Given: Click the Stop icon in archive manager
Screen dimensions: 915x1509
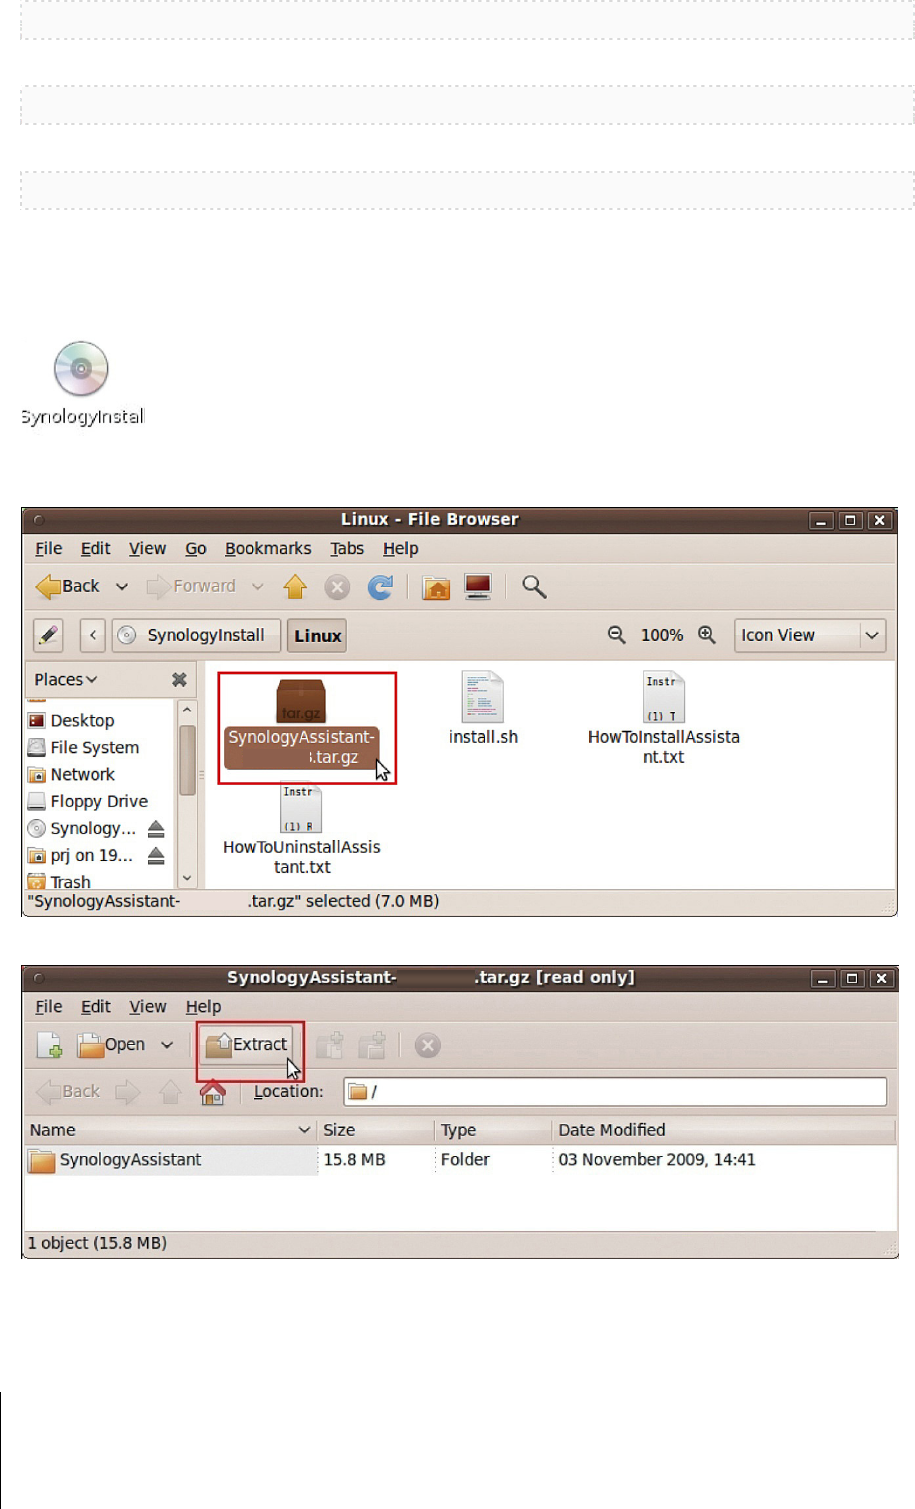Looking at the screenshot, I should (428, 1046).
